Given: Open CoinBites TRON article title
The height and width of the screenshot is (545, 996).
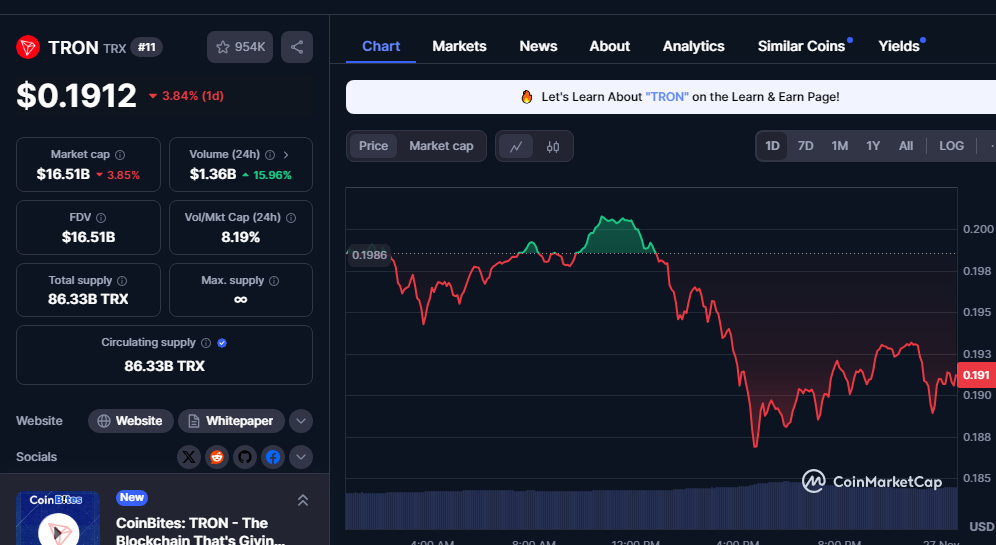Looking at the screenshot, I should click(201, 531).
